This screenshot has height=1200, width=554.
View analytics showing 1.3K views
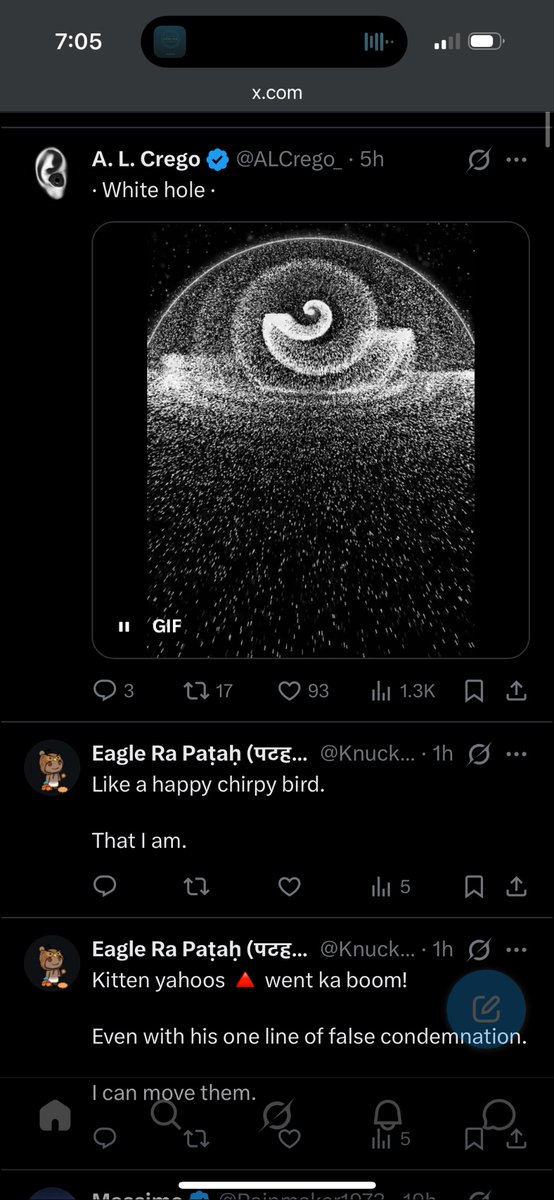(403, 691)
